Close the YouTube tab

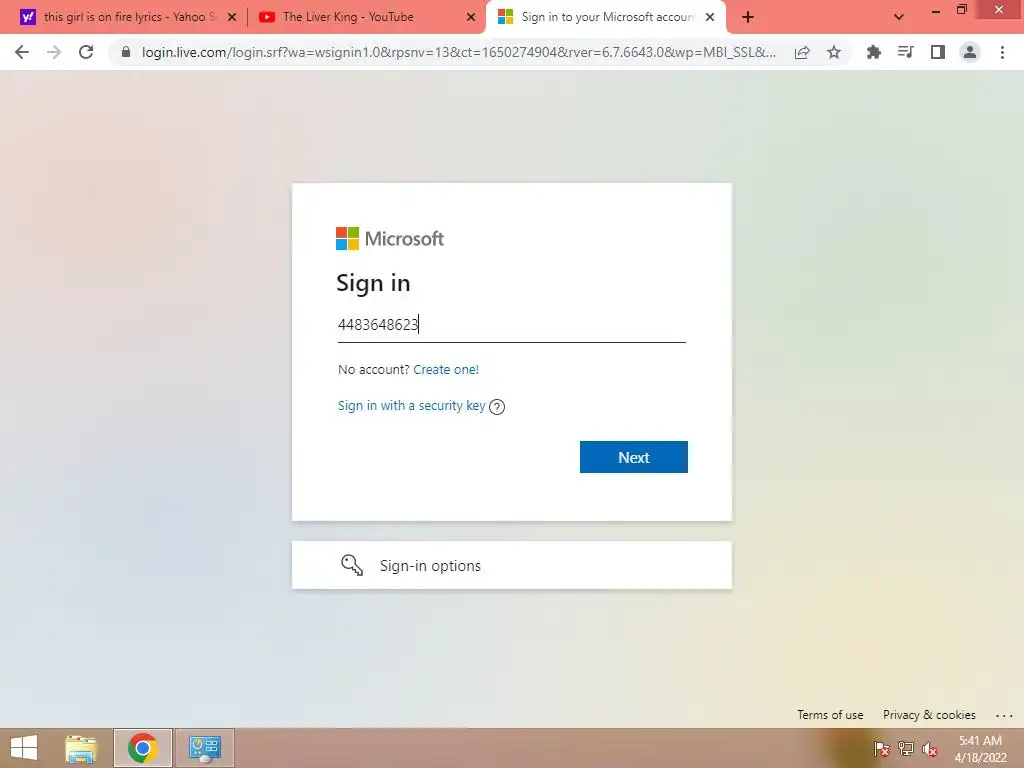471,17
